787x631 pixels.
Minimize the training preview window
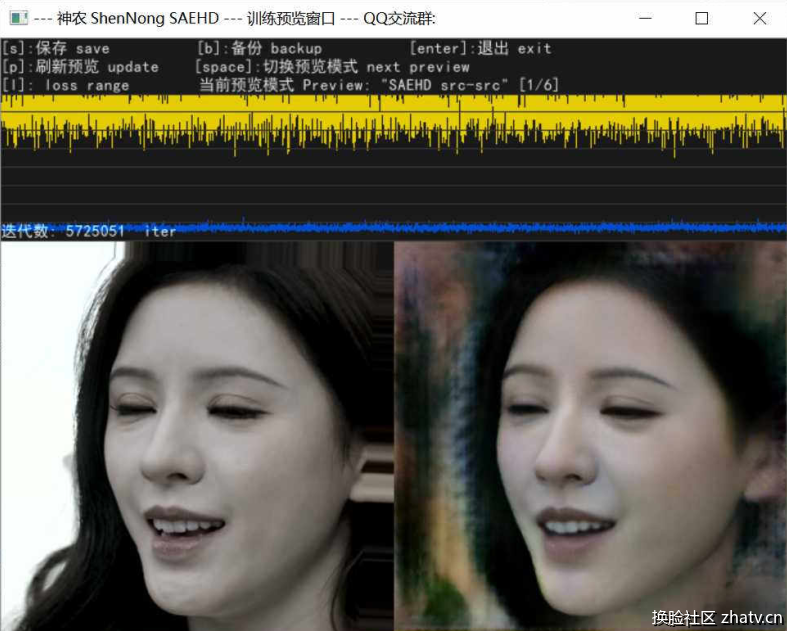point(645,19)
